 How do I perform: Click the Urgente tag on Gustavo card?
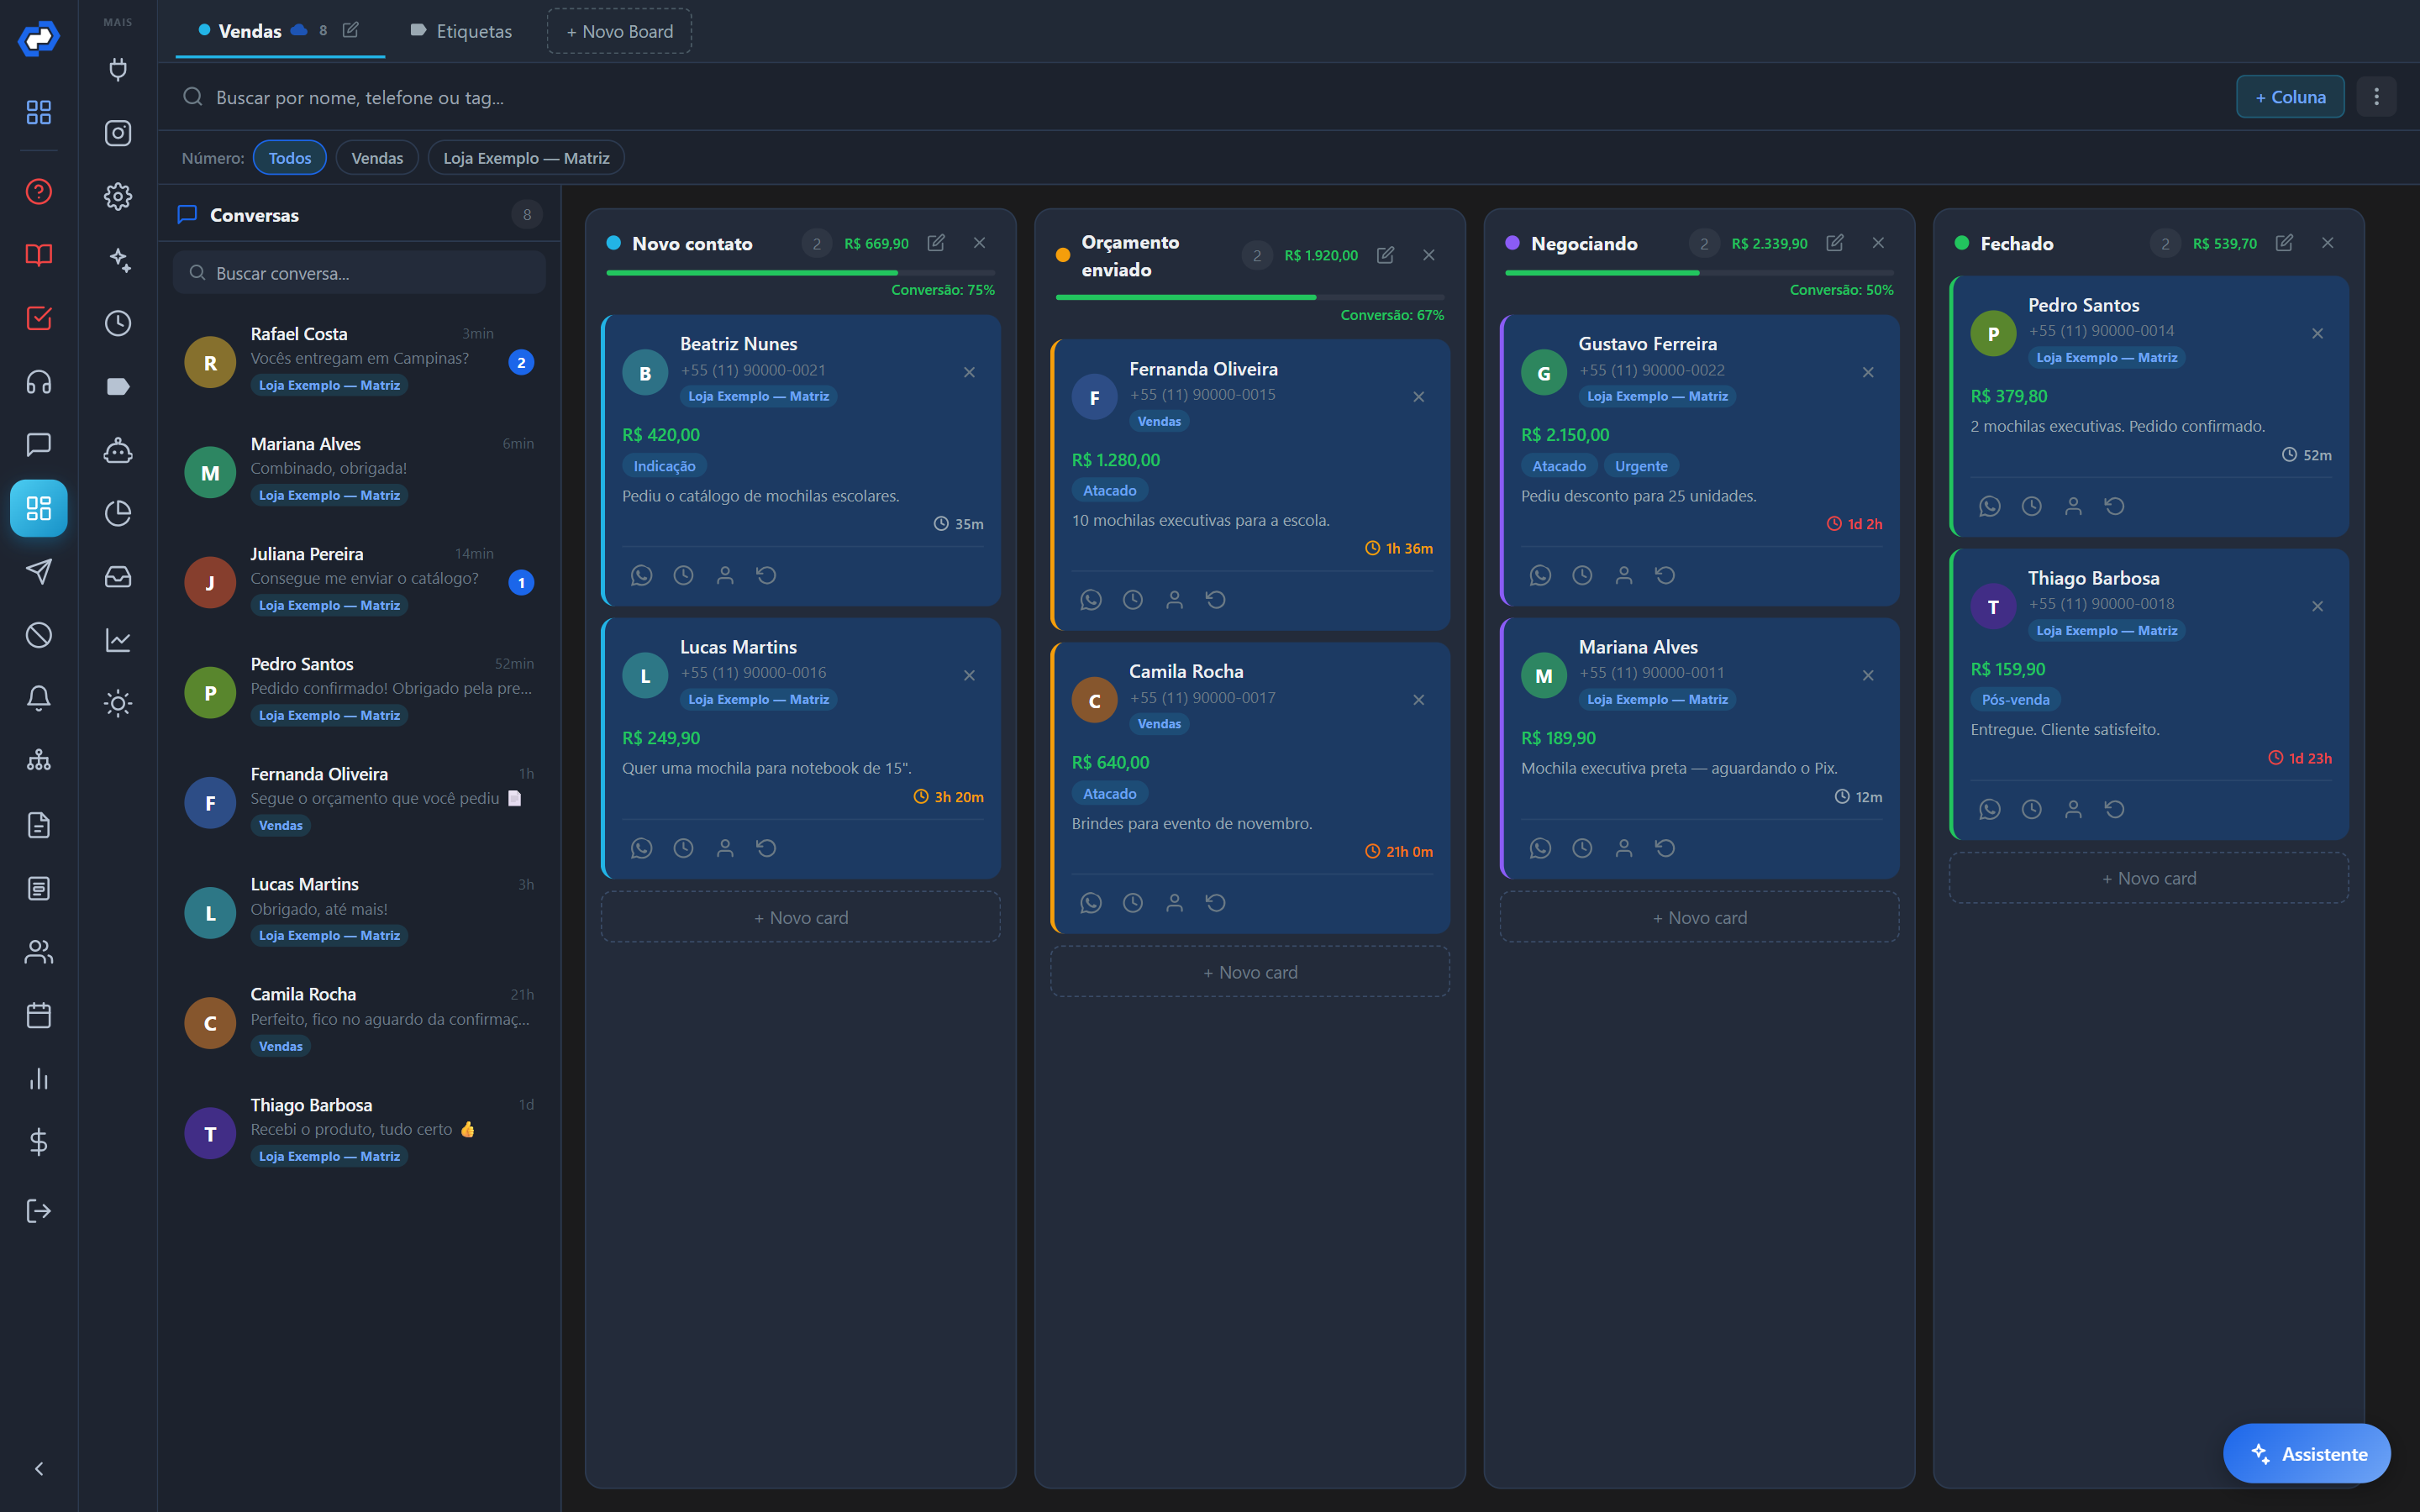point(1641,466)
